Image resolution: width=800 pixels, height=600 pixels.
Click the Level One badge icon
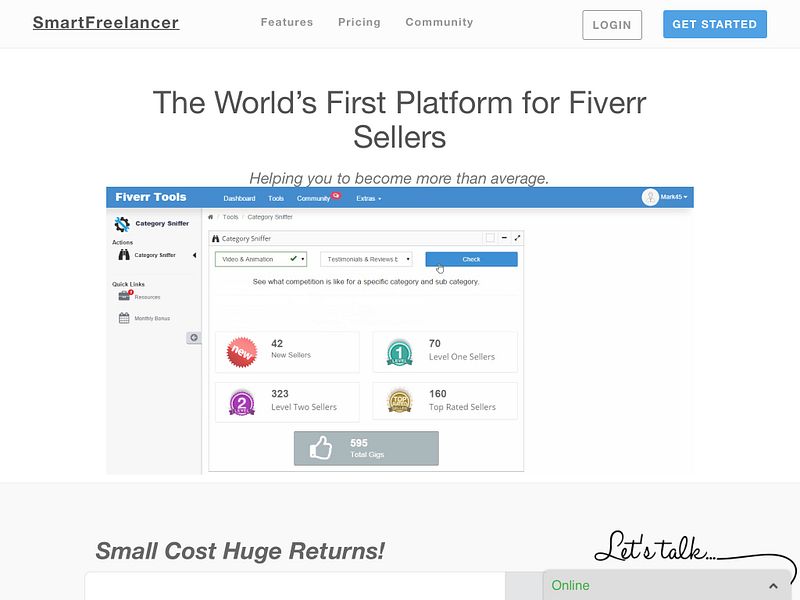pos(399,353)
